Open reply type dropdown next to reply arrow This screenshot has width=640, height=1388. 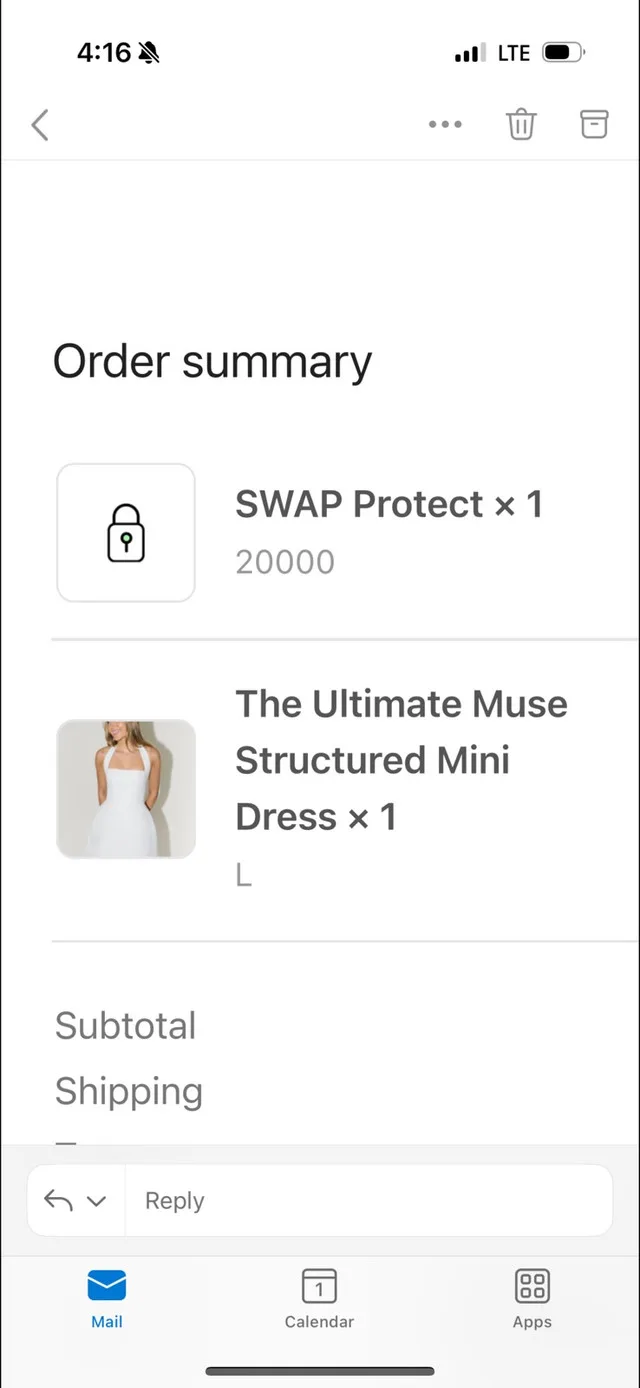(x=97, y=1200)
